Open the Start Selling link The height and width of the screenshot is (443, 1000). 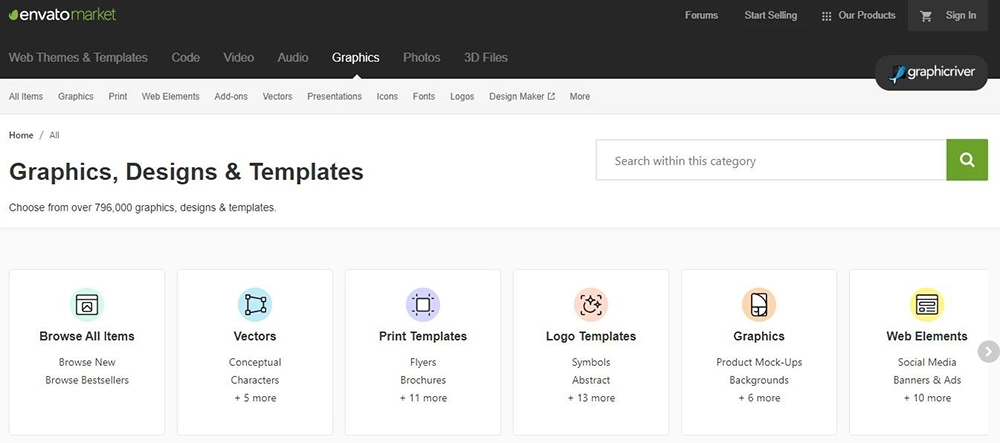click(x=770, y=15)
